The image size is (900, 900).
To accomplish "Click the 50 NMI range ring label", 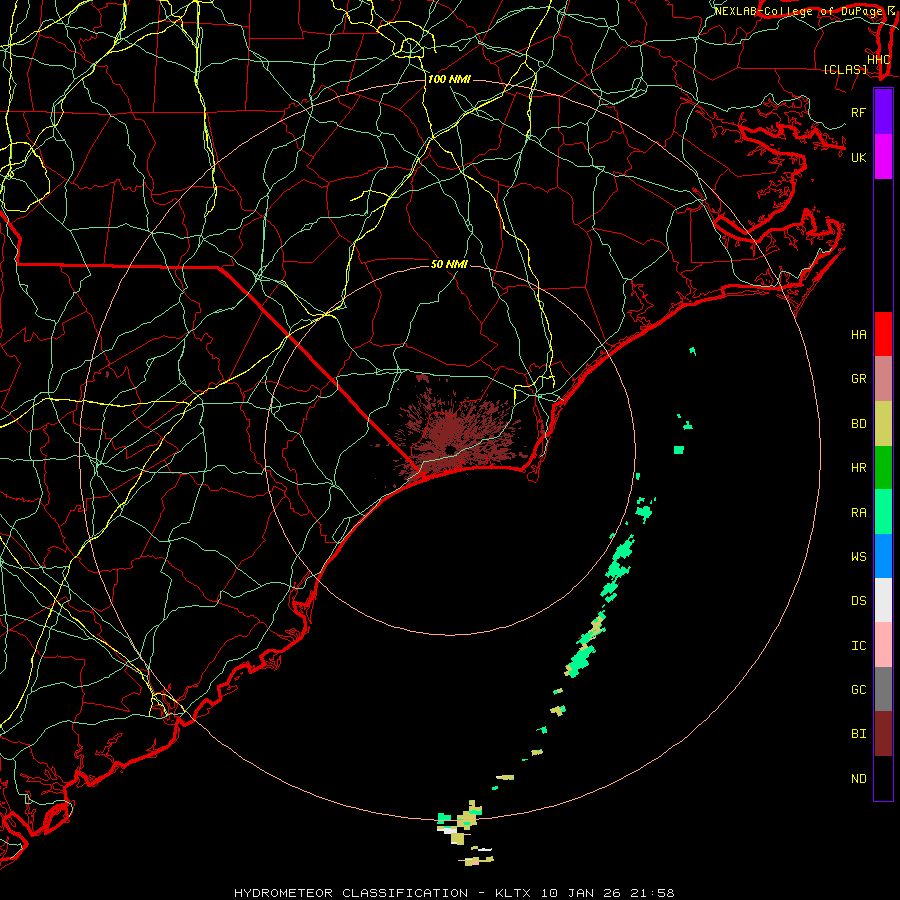I will coord(449,264).
